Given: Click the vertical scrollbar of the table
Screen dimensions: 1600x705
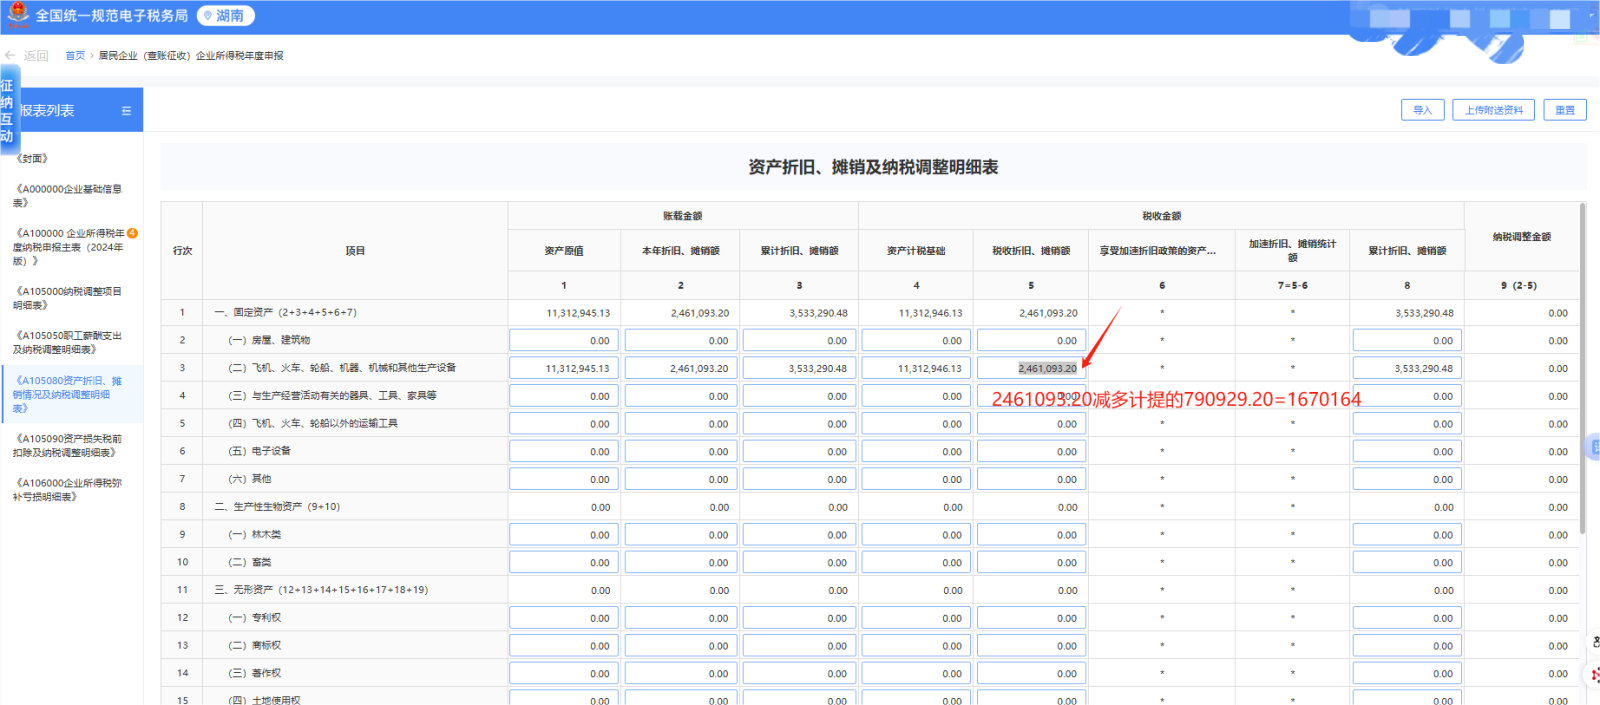Looking at the screenshot, I should pos(1583,368).
